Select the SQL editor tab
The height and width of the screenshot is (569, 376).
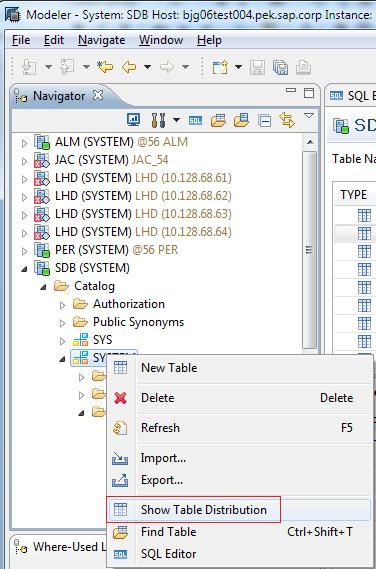(x=352, y=96)
